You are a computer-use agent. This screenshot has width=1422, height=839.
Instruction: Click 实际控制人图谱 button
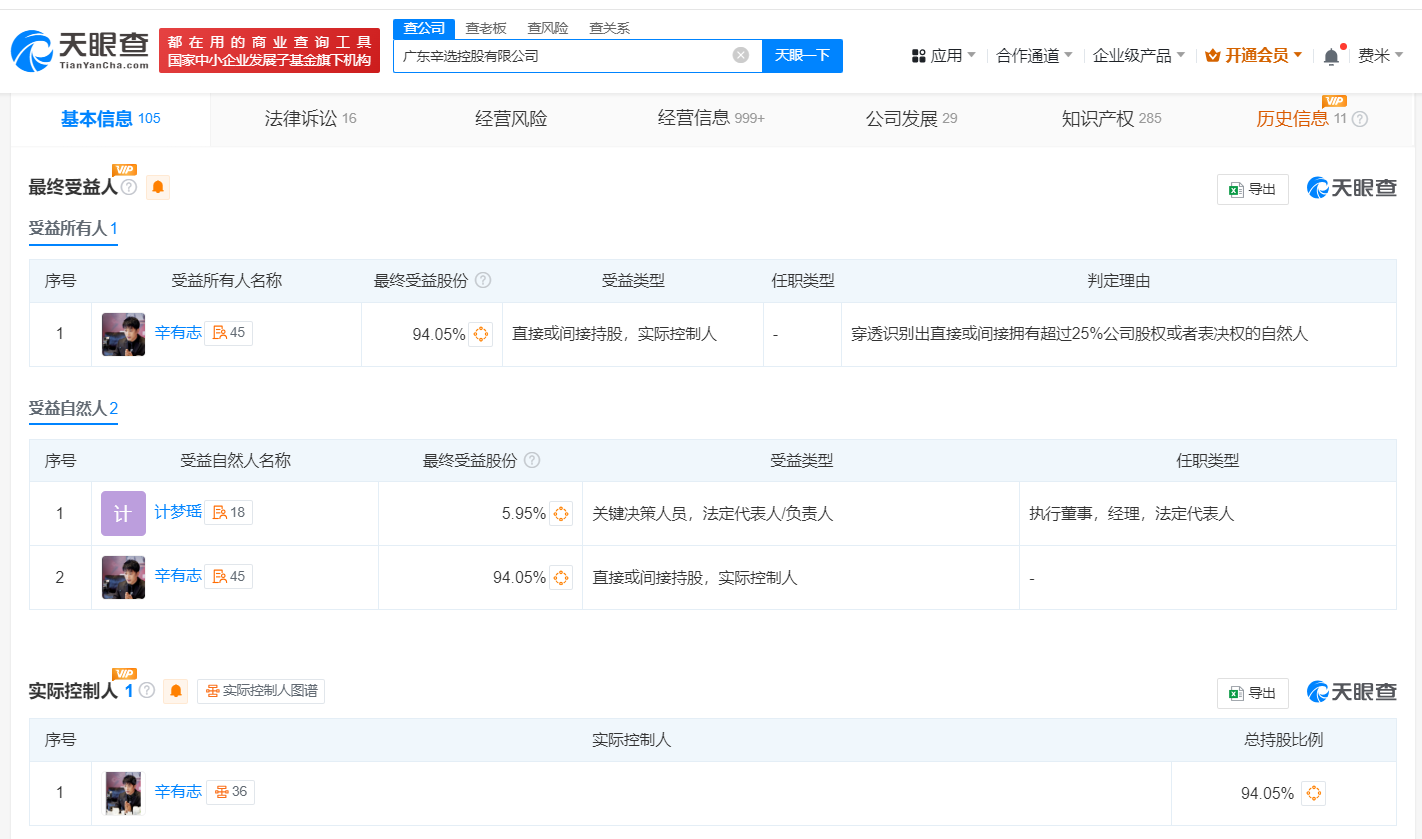point(261,691)
